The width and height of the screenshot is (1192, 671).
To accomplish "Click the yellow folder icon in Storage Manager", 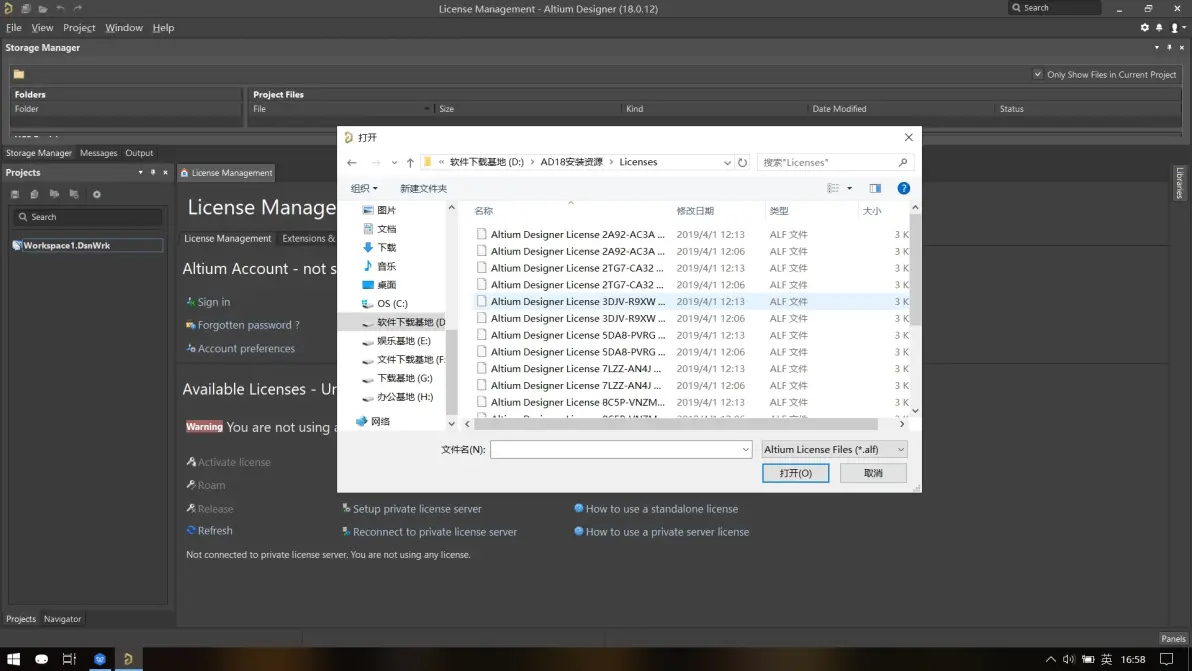I will click(x=19, y=74).
